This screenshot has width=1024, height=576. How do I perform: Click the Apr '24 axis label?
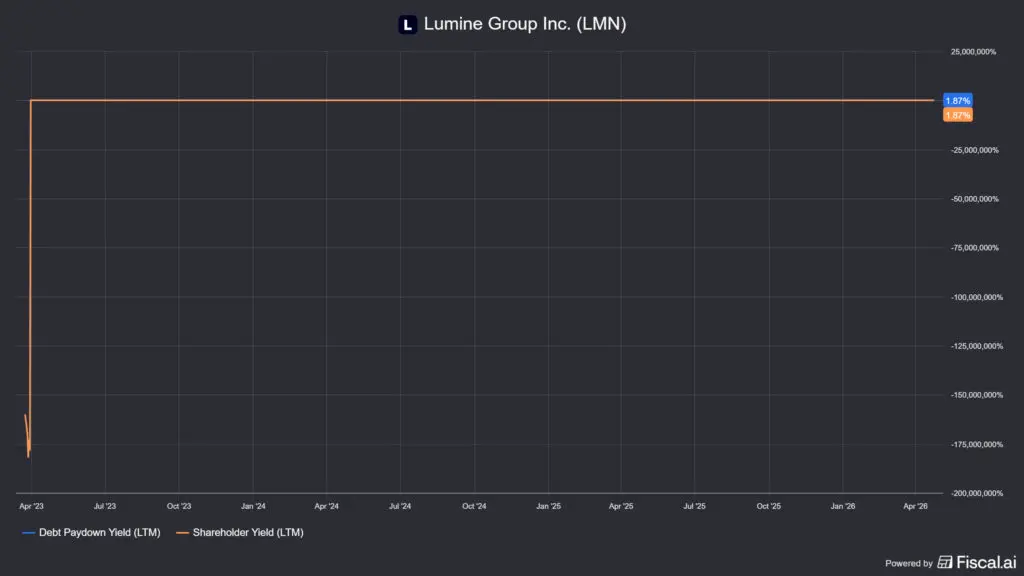pyautogui.click(x=327, y=506)
